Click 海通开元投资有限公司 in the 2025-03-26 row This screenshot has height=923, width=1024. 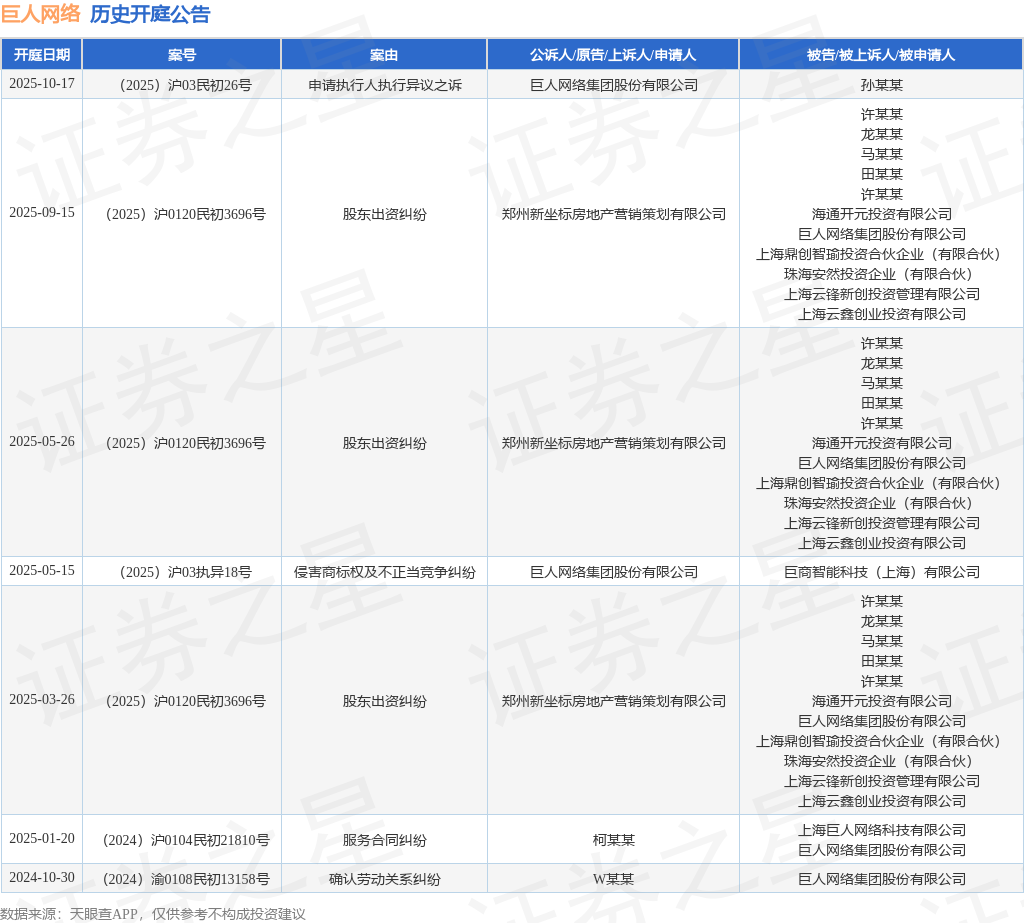click(882, 701)
